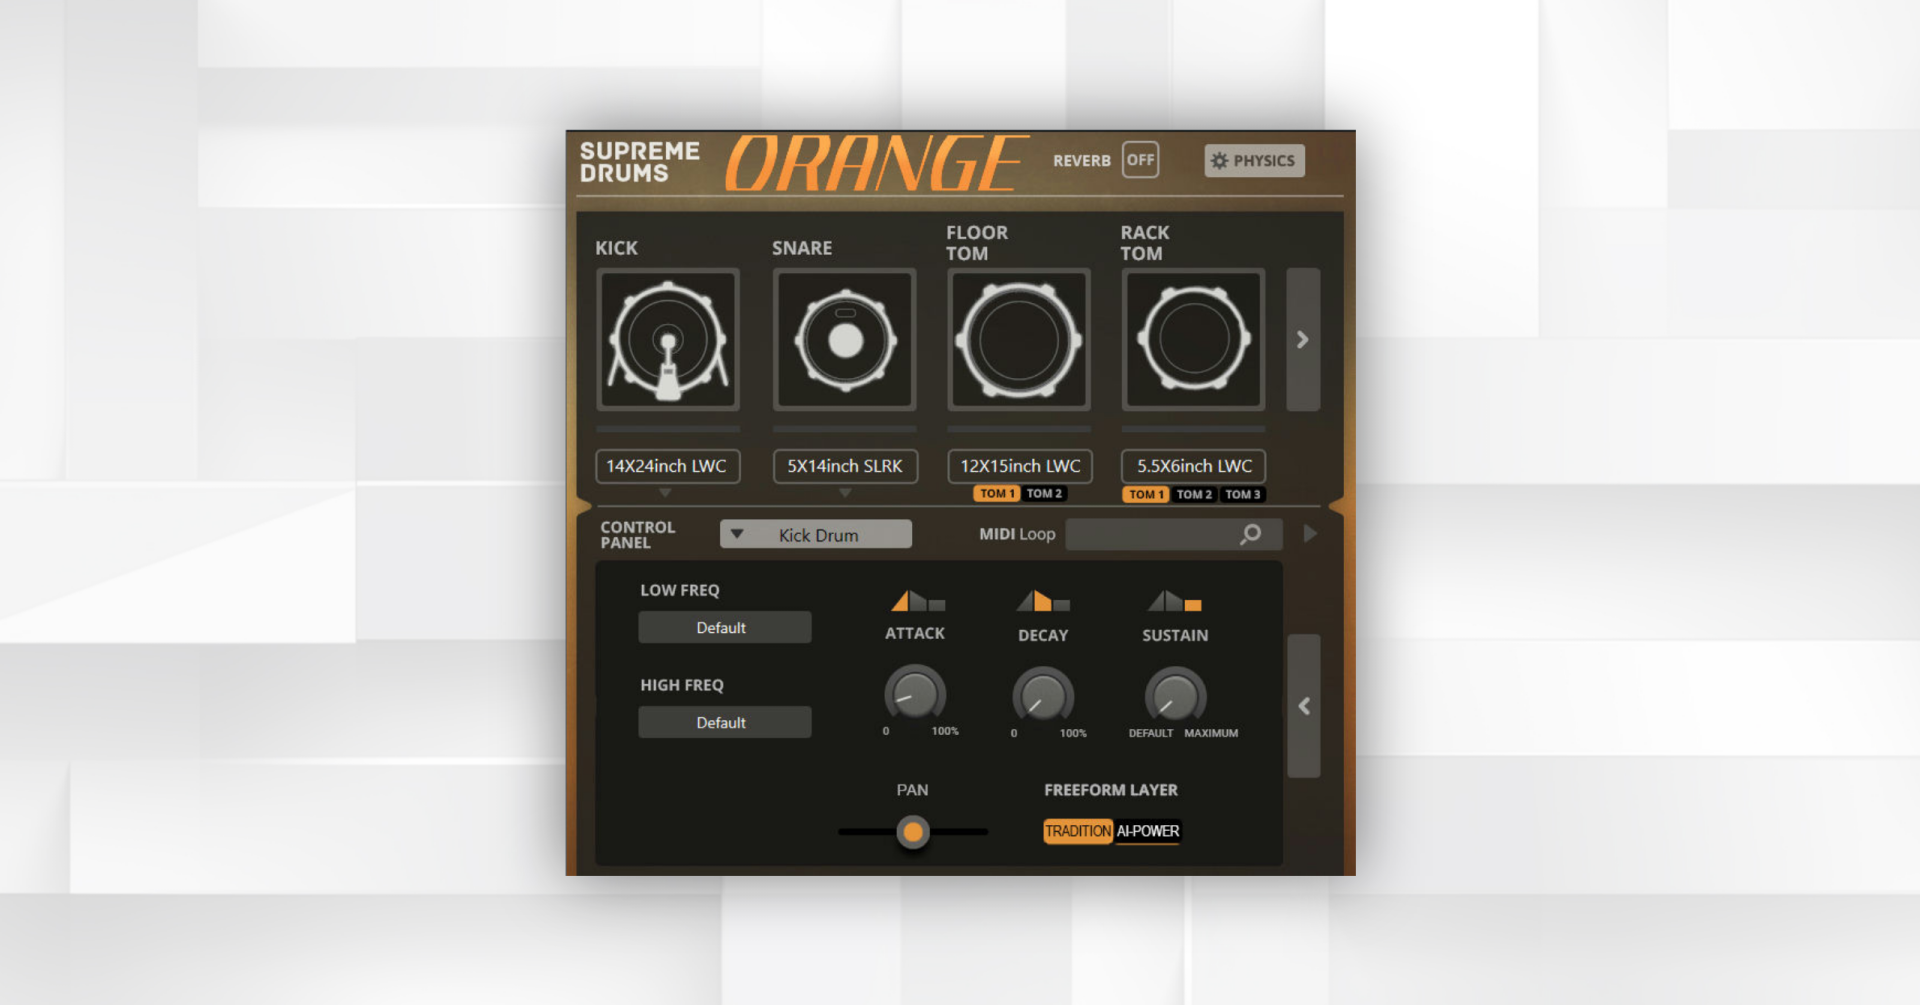Screen dimensions: 1920x1005
Task: Click the Decay knob
Action: (1043, 695)
